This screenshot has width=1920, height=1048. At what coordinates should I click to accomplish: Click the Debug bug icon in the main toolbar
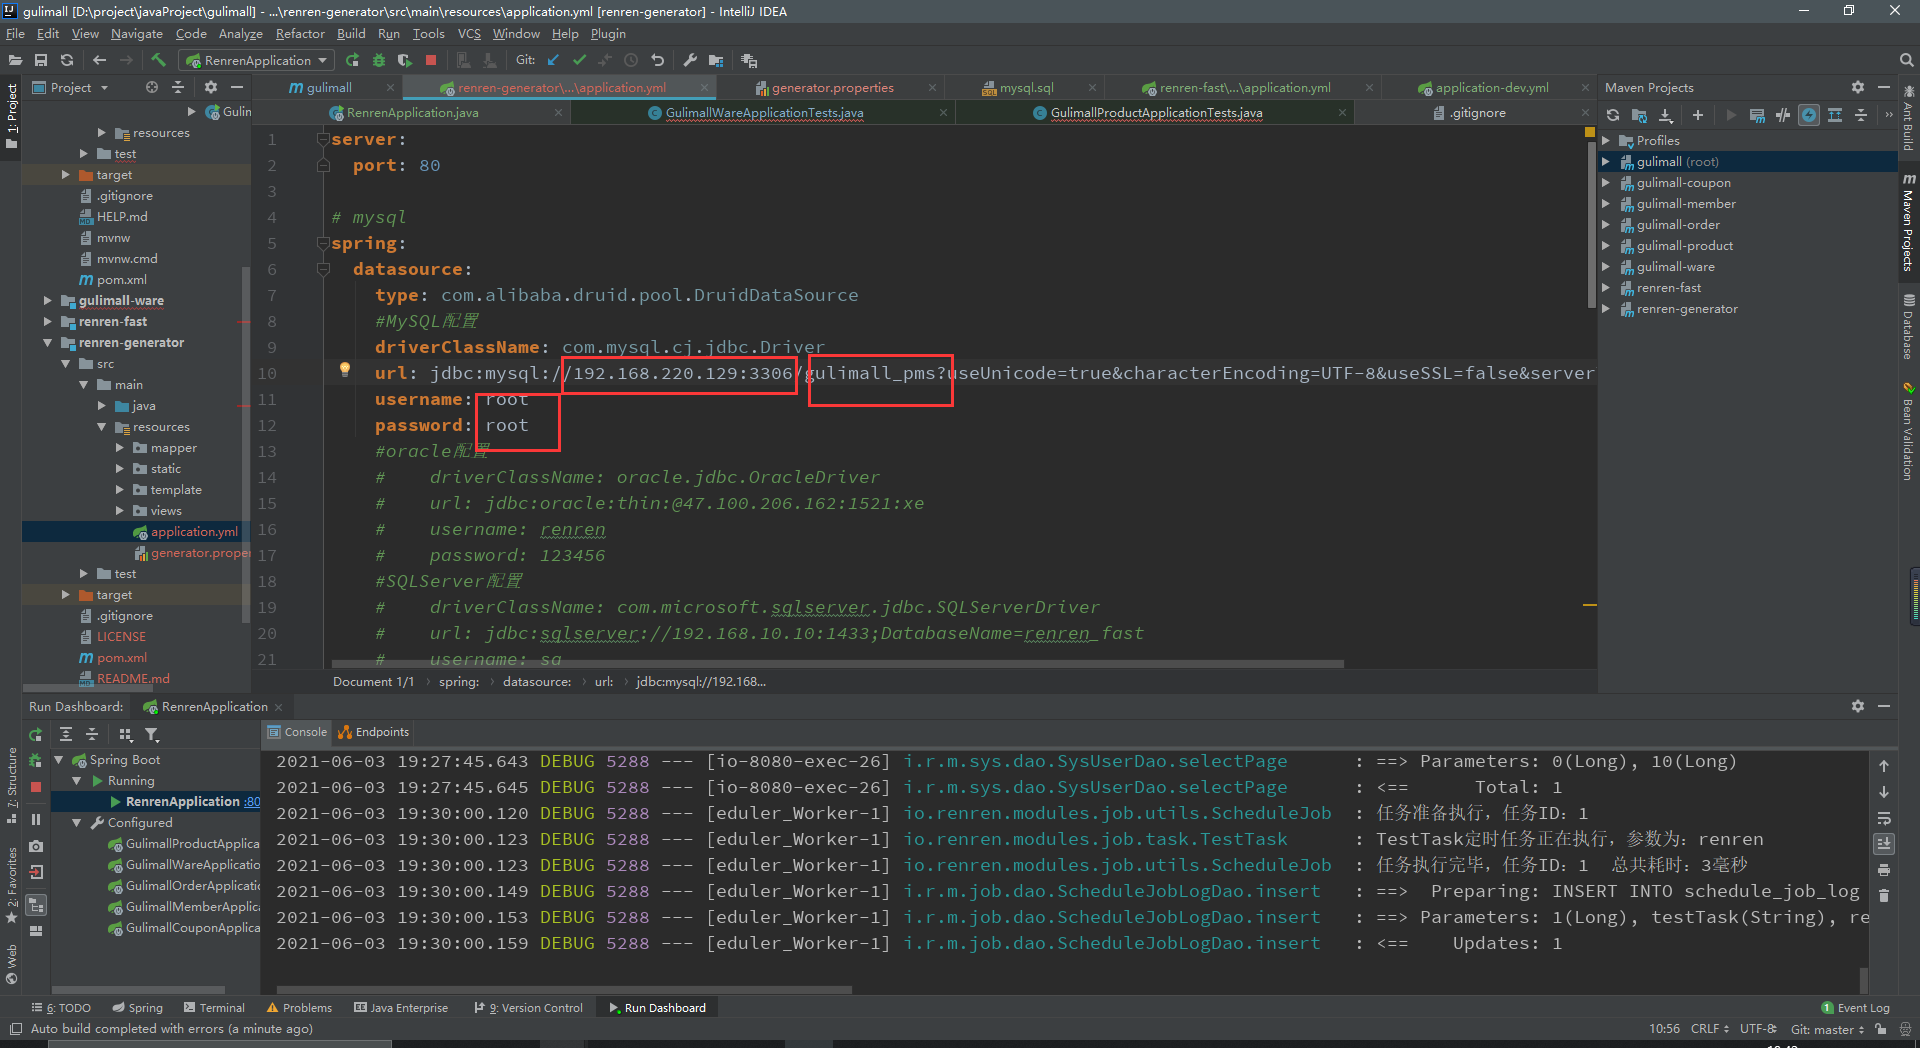pyautogui.click(x=379, y=60)
